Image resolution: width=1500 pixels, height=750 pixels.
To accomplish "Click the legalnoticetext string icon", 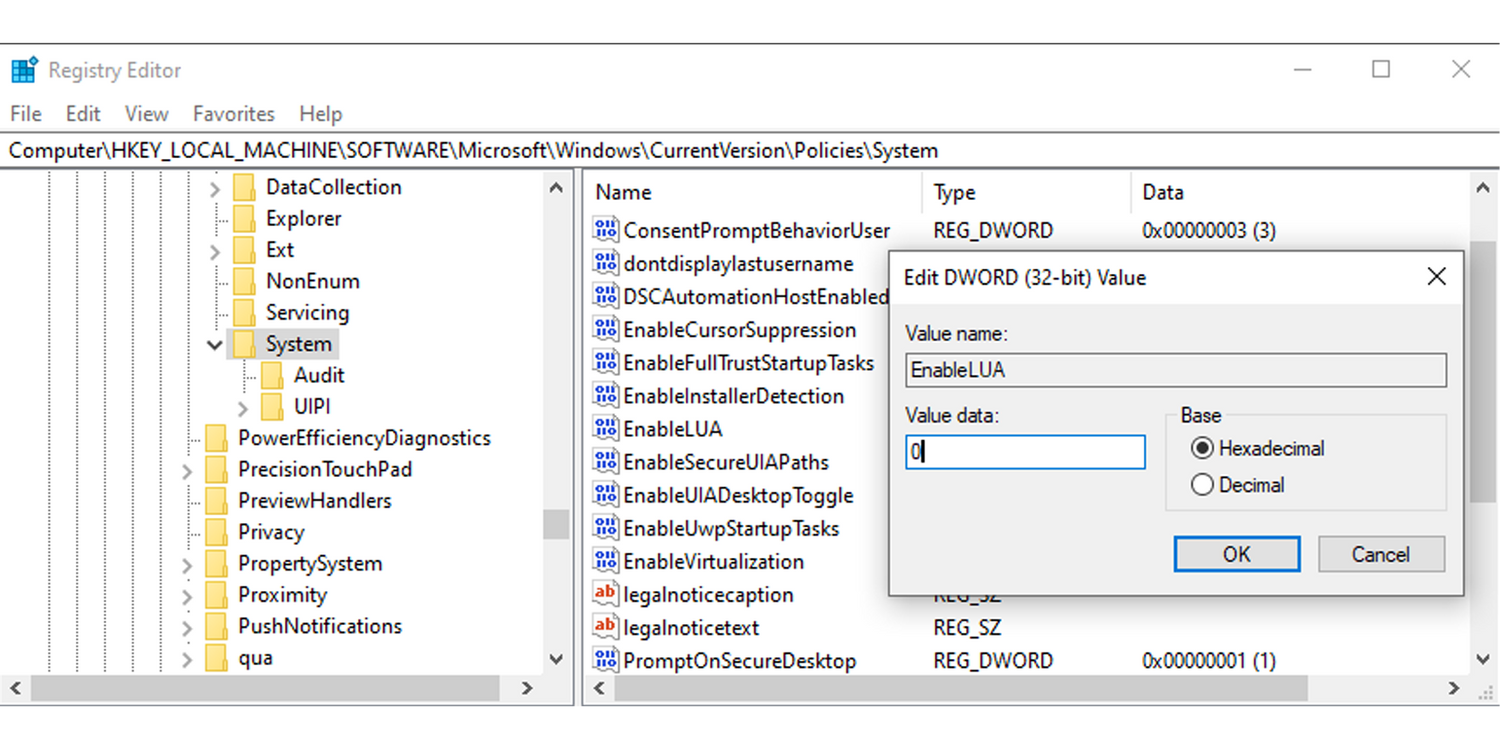I will (x=606, y=627).
